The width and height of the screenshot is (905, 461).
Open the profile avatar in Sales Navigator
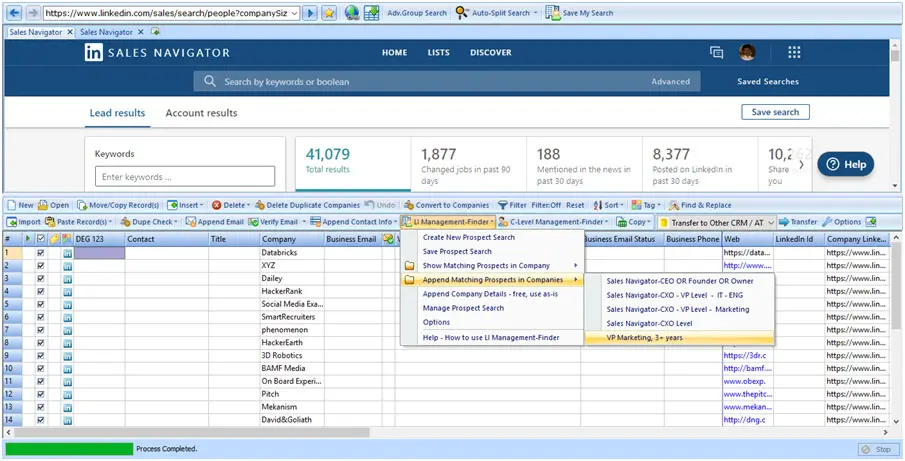click(x=747, y=53)
